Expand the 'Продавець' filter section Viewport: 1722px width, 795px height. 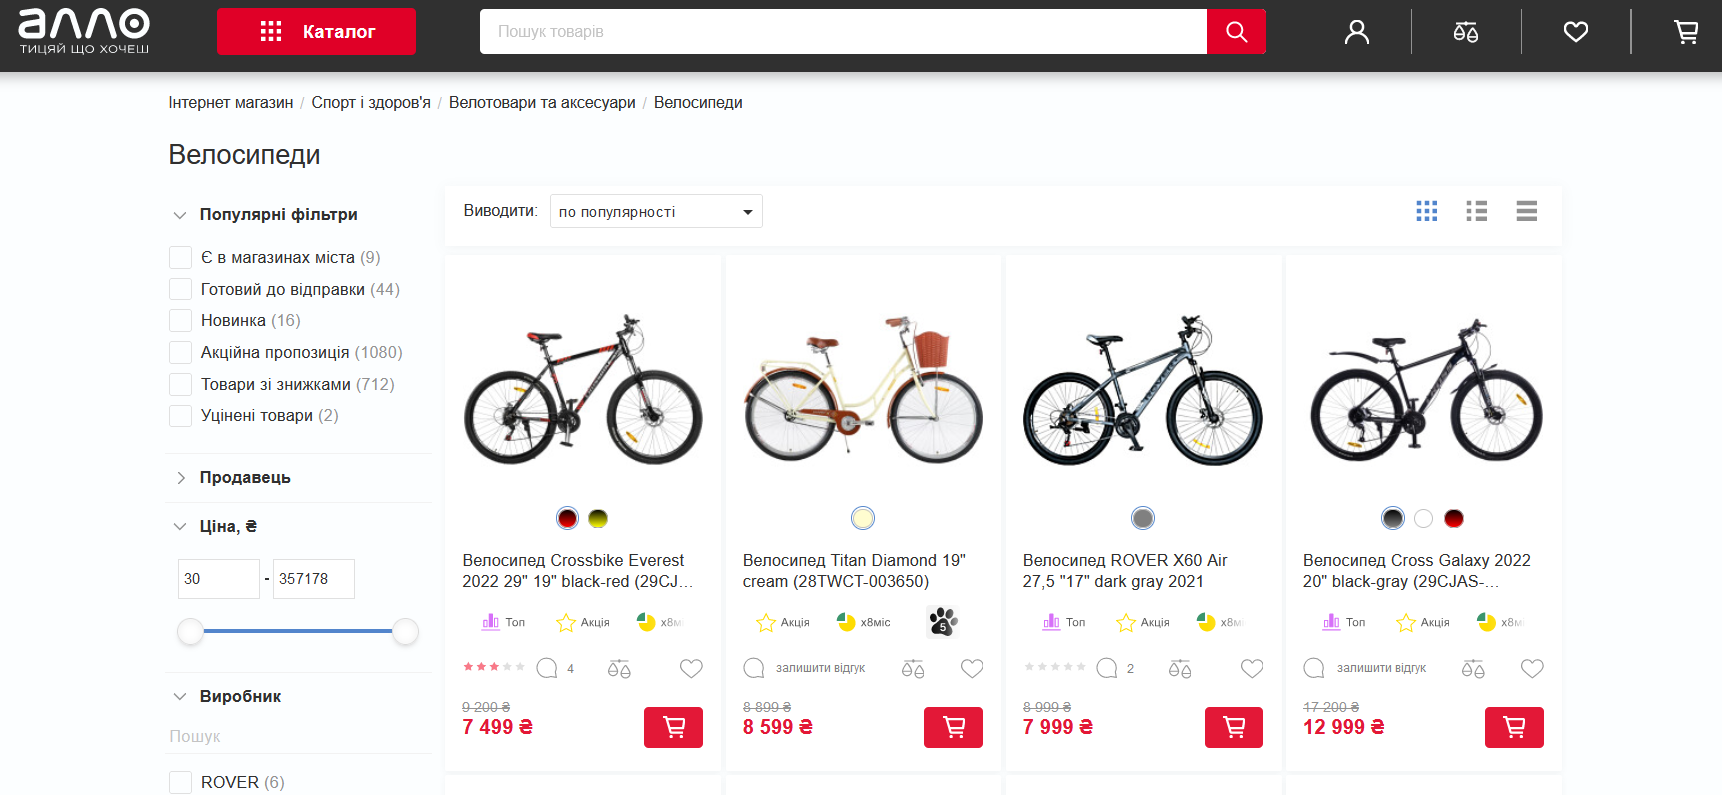tap(245, 478)
